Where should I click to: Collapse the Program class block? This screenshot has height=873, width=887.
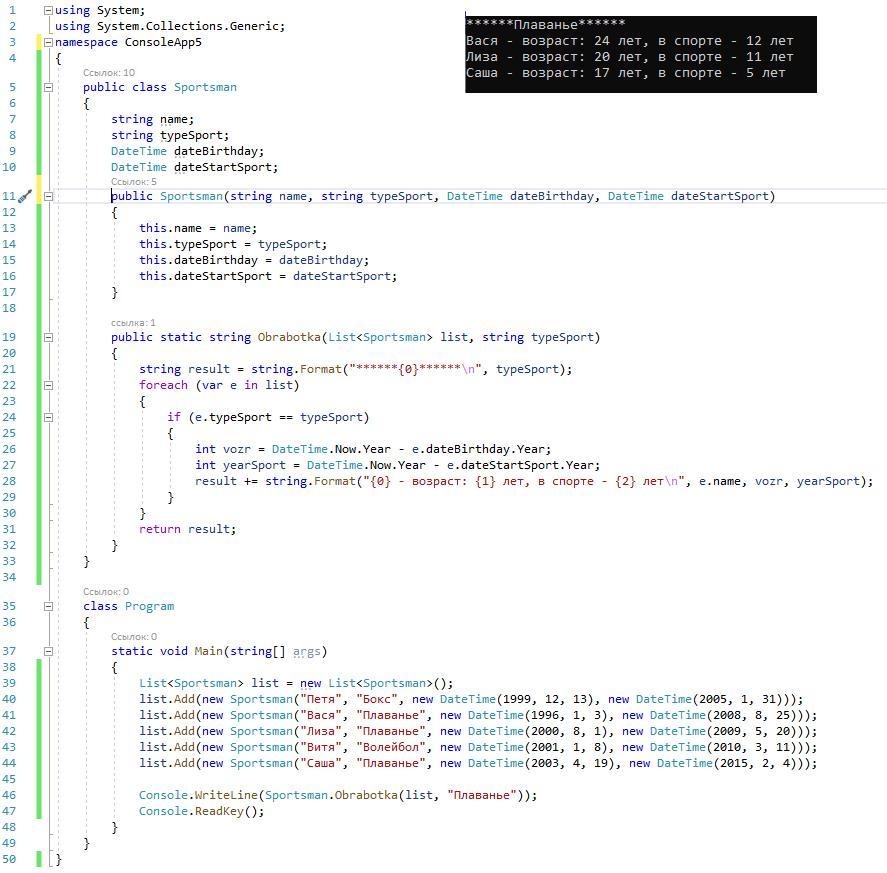(48, 606)
